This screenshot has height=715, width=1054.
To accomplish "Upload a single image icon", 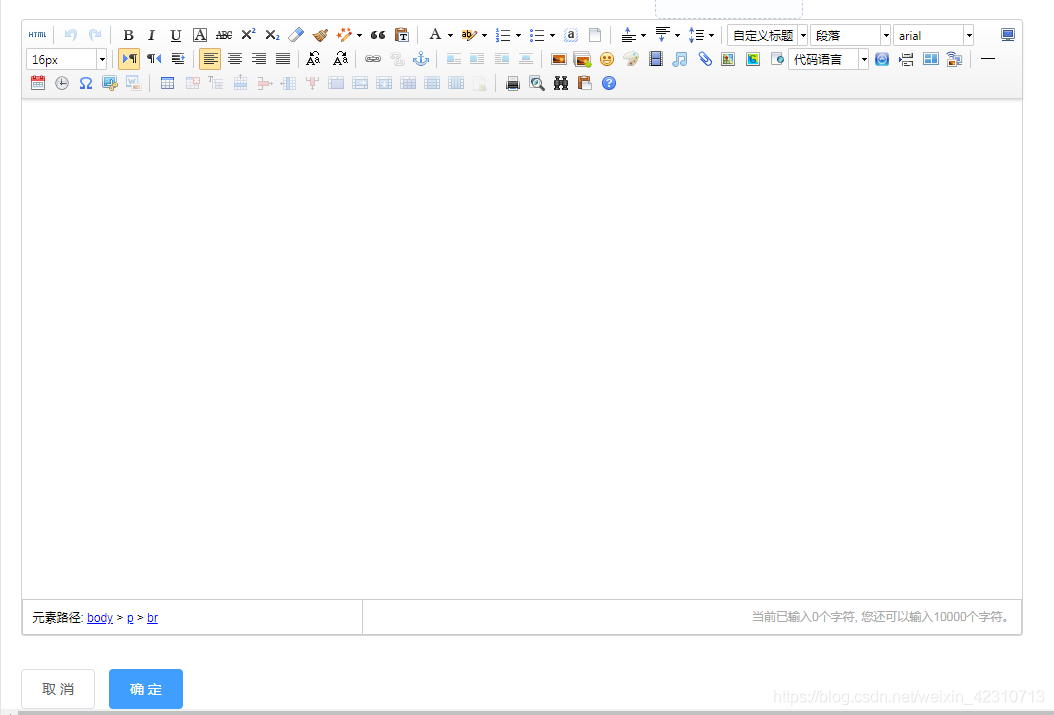I will (x=558, y=59).
